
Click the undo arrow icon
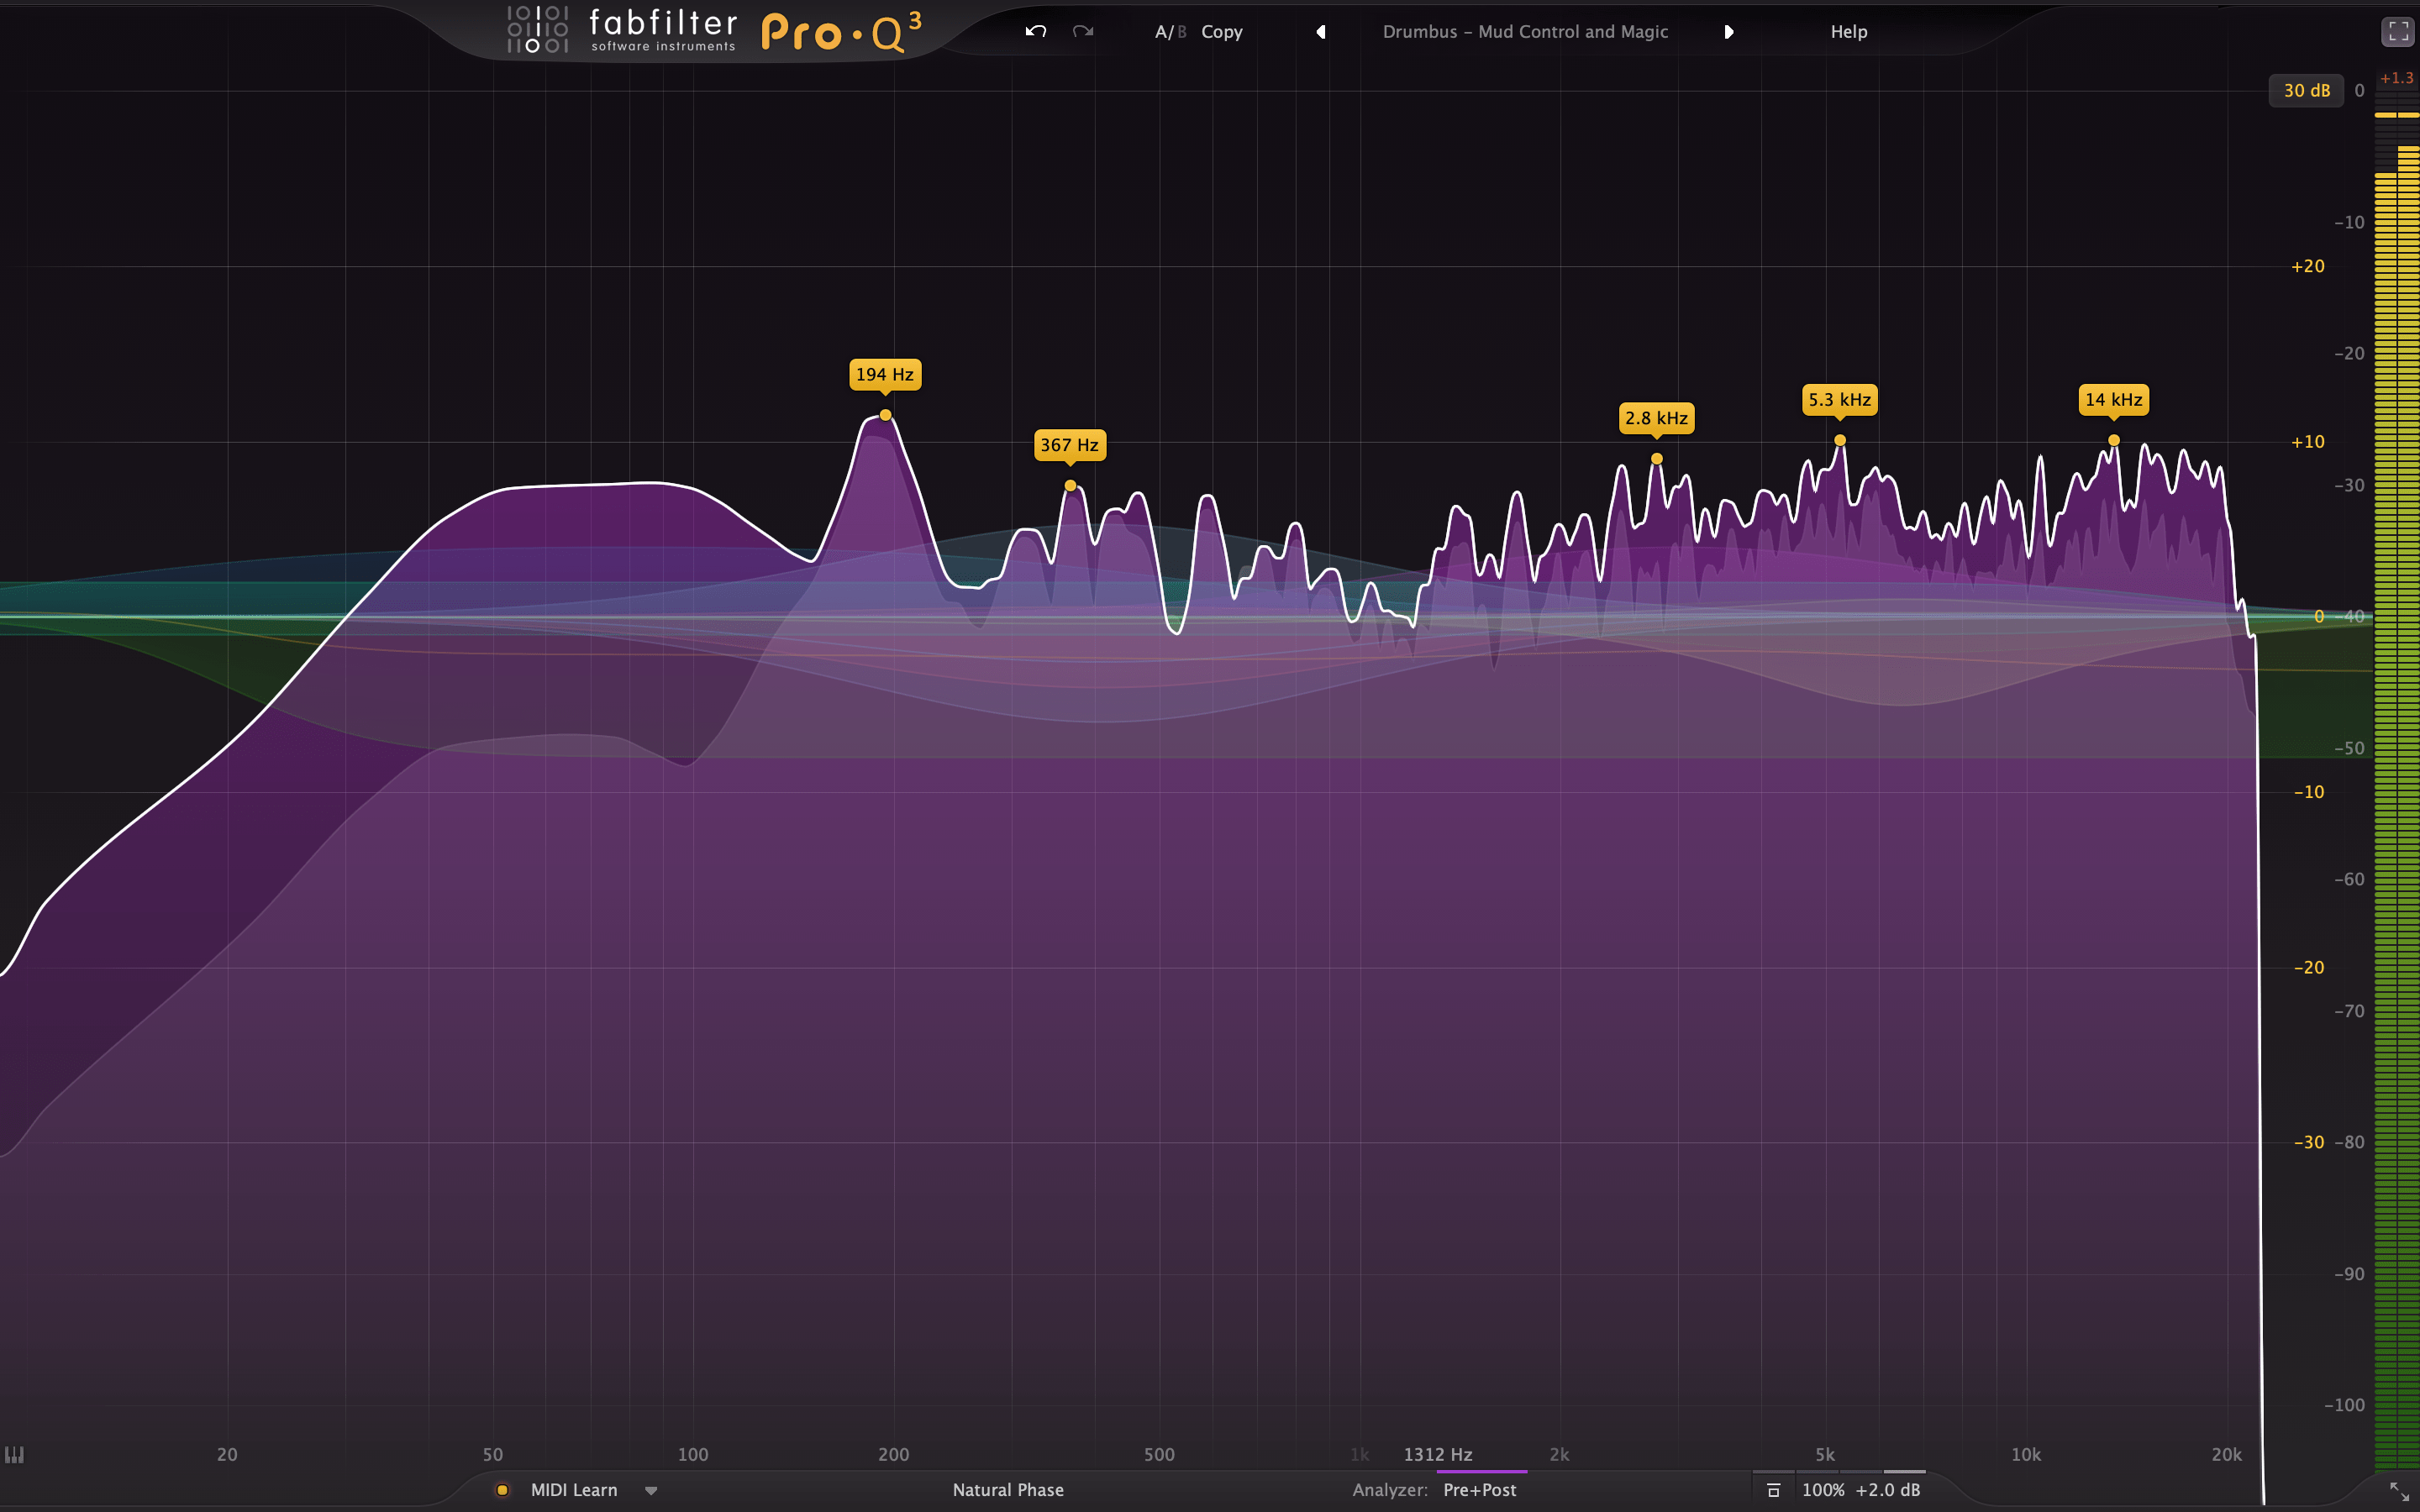[x=1036, y=31]
